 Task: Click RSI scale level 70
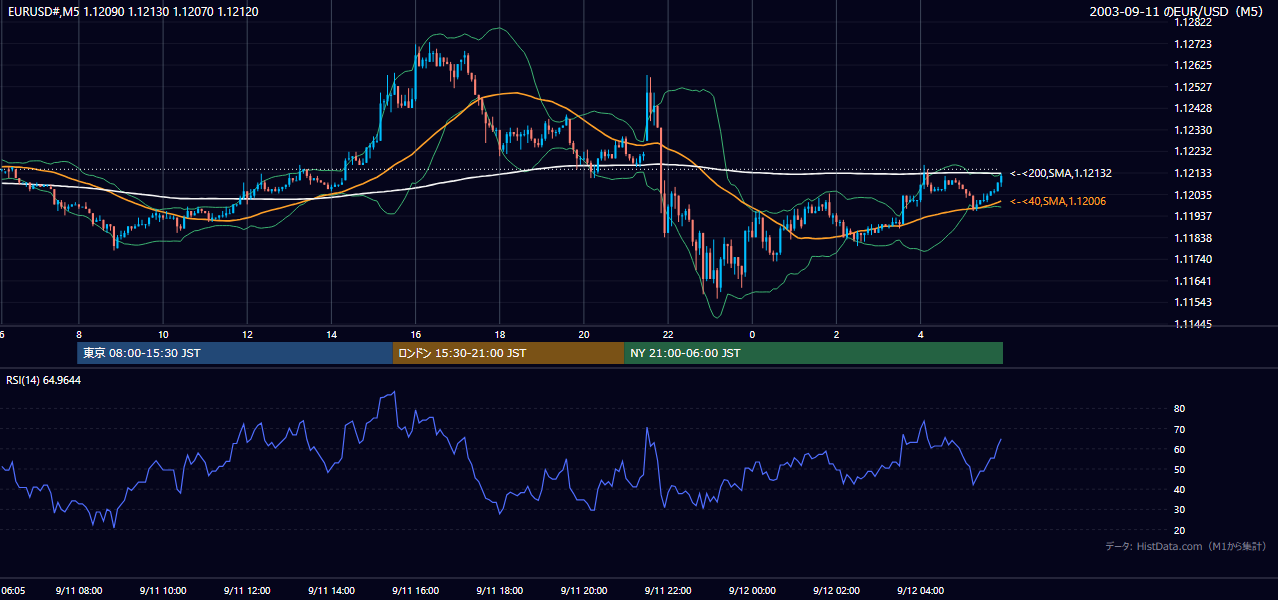point(1179,430)
